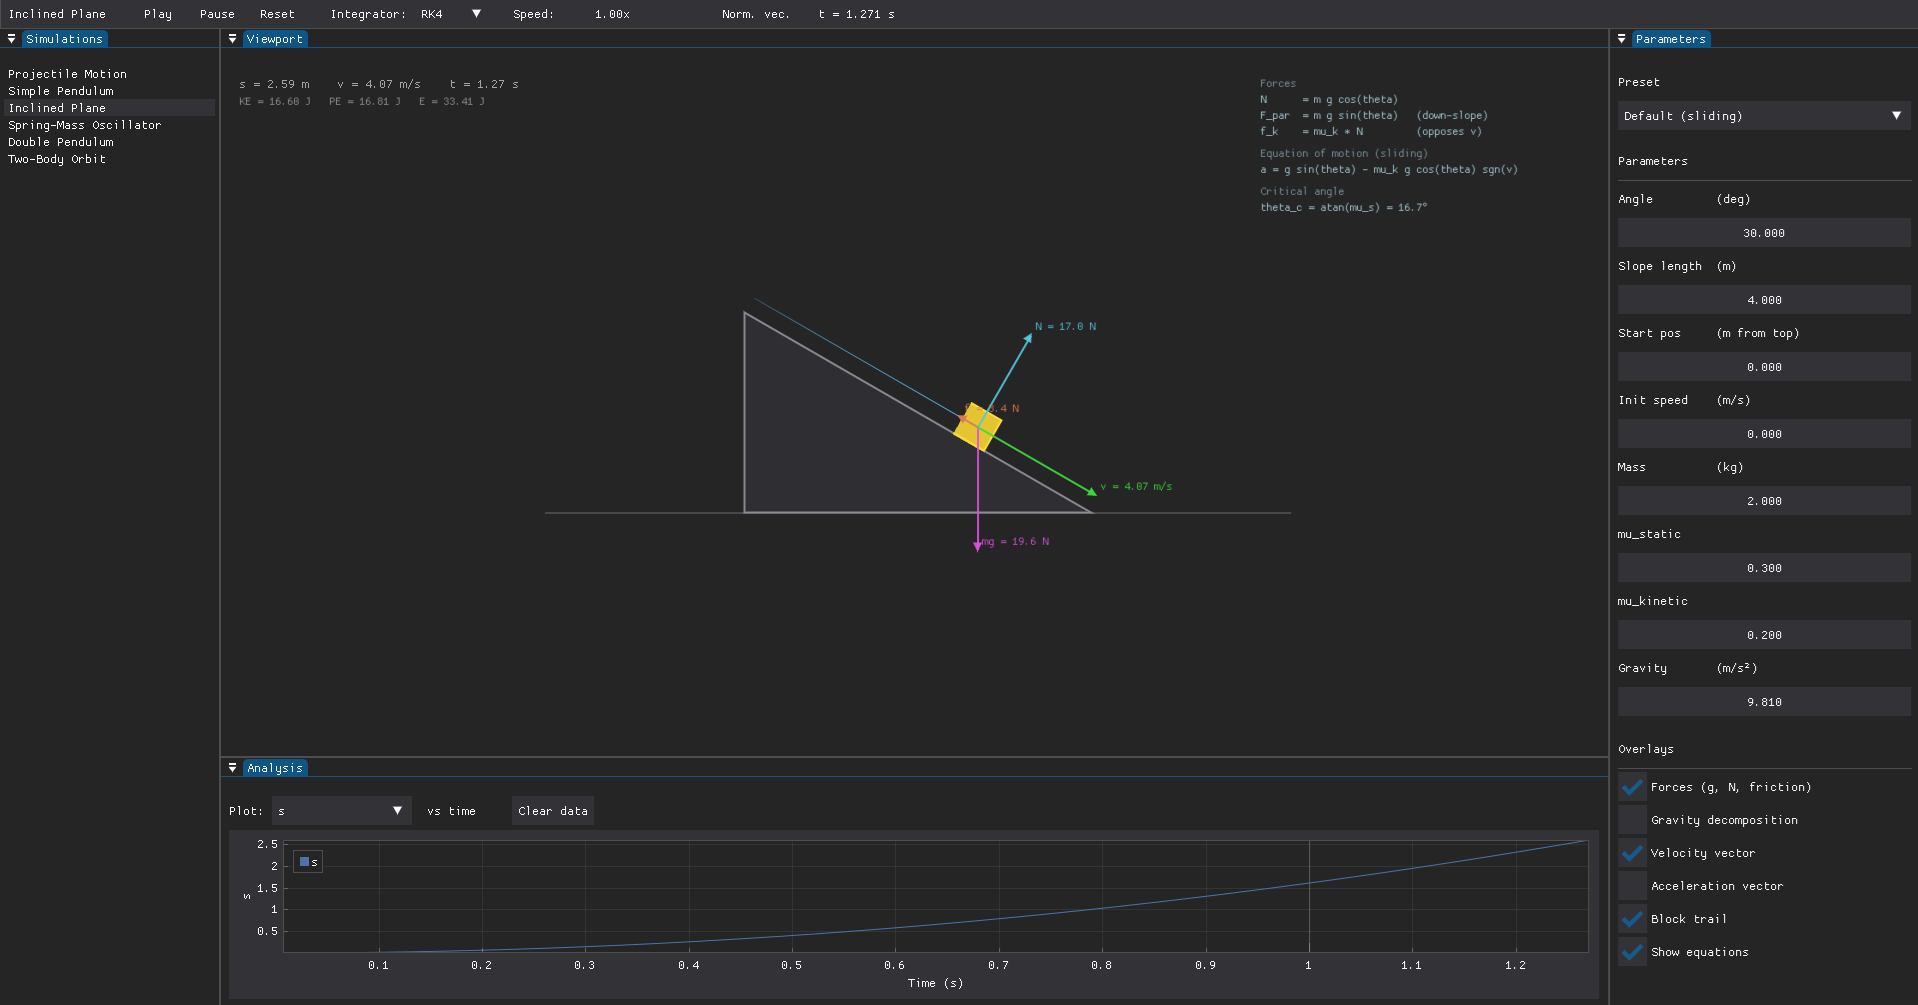Click the Angle value field 30.000
Screen dimensions: 1918x1005
tap(1764, 233)
